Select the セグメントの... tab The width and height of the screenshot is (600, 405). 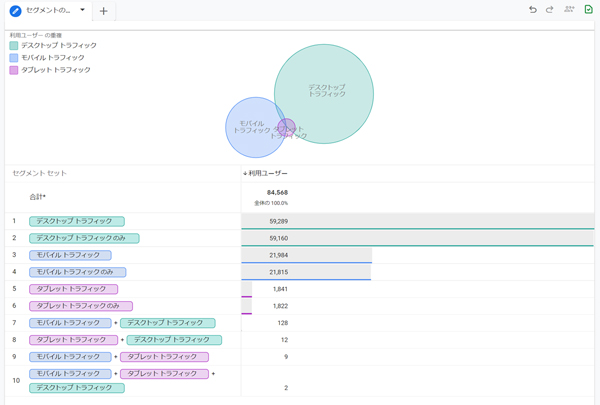tap(48, 11)
